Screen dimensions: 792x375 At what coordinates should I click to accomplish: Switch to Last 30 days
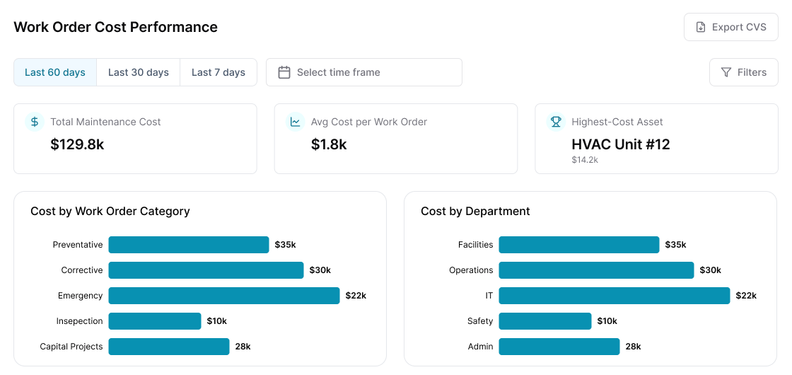click(x=138, y=72)
